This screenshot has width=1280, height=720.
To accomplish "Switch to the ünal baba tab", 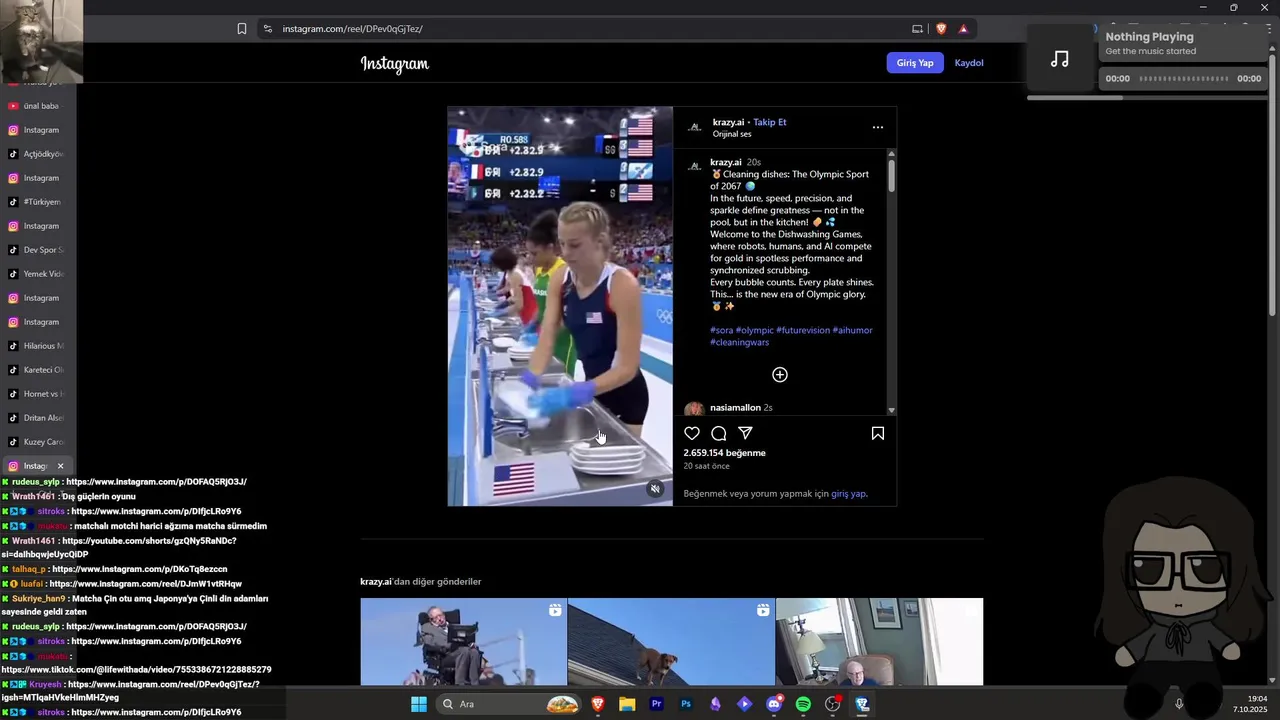I will pyautogui.click(x=36, y=106).
